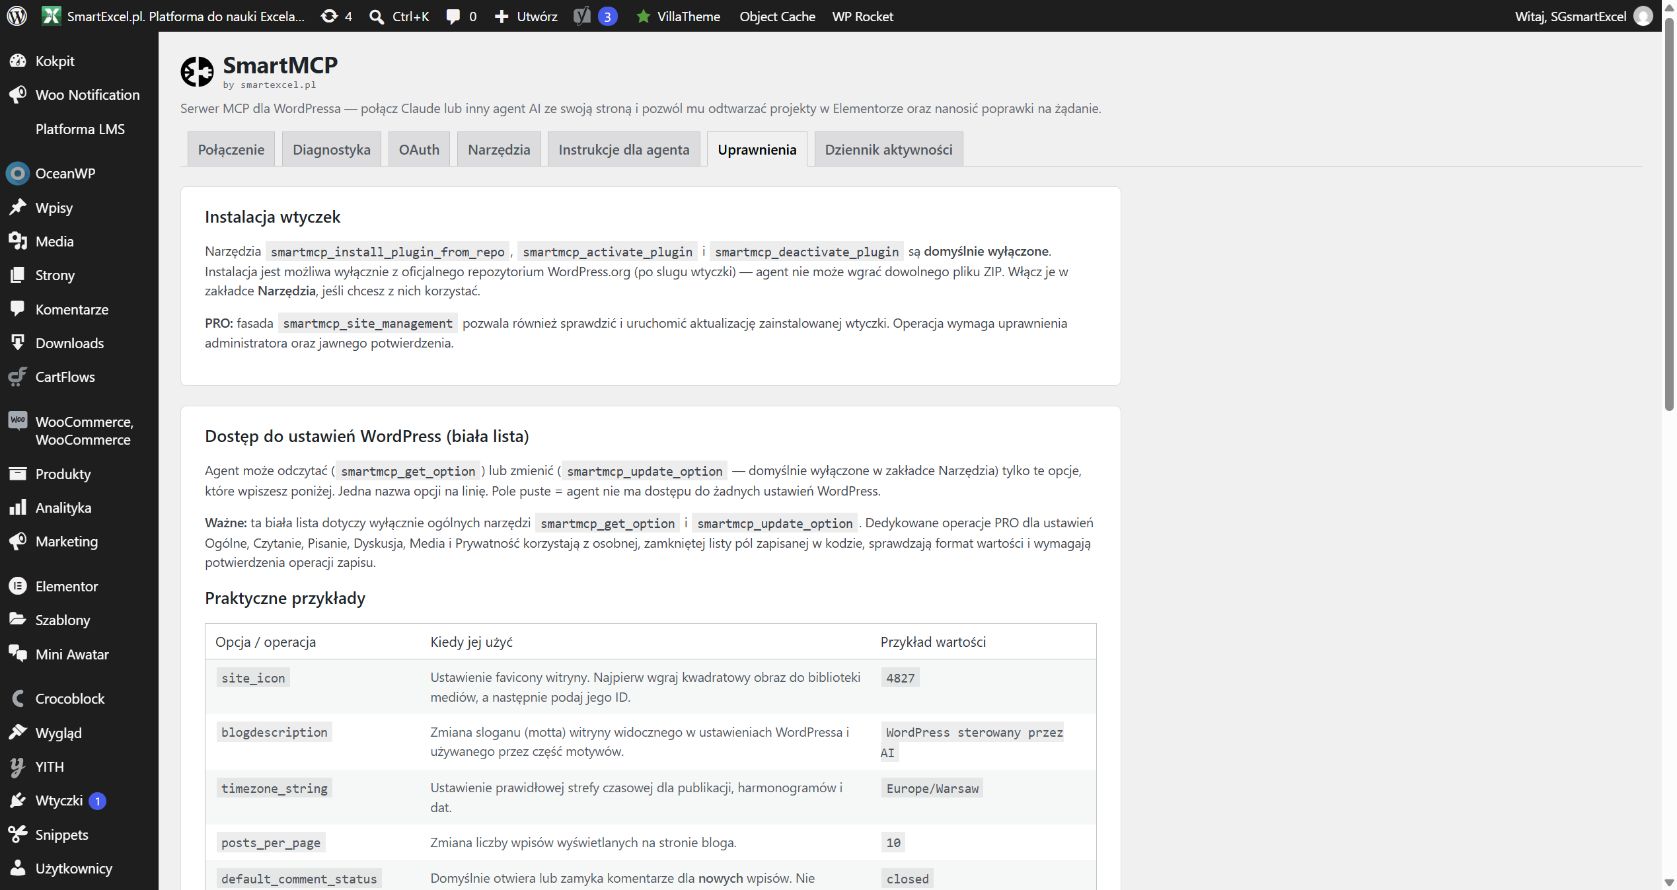The image size is (1677, 890).
Task: Open Wygląd paintbrush icon
Action: tap(17, 733)
